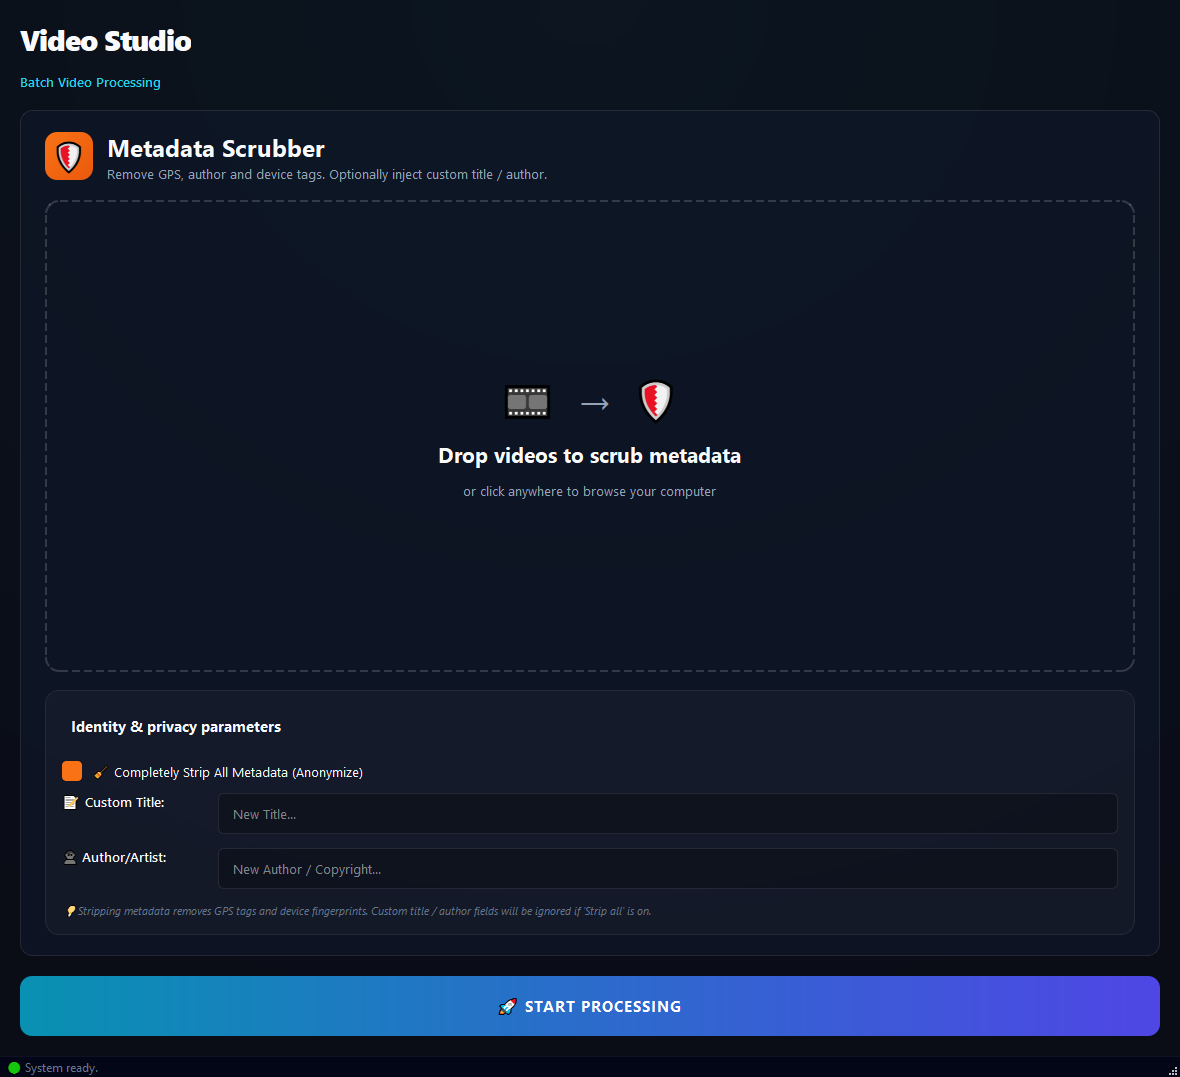Click the video drop zone to browse files
1180x1077 pixels.
[589, 436]
